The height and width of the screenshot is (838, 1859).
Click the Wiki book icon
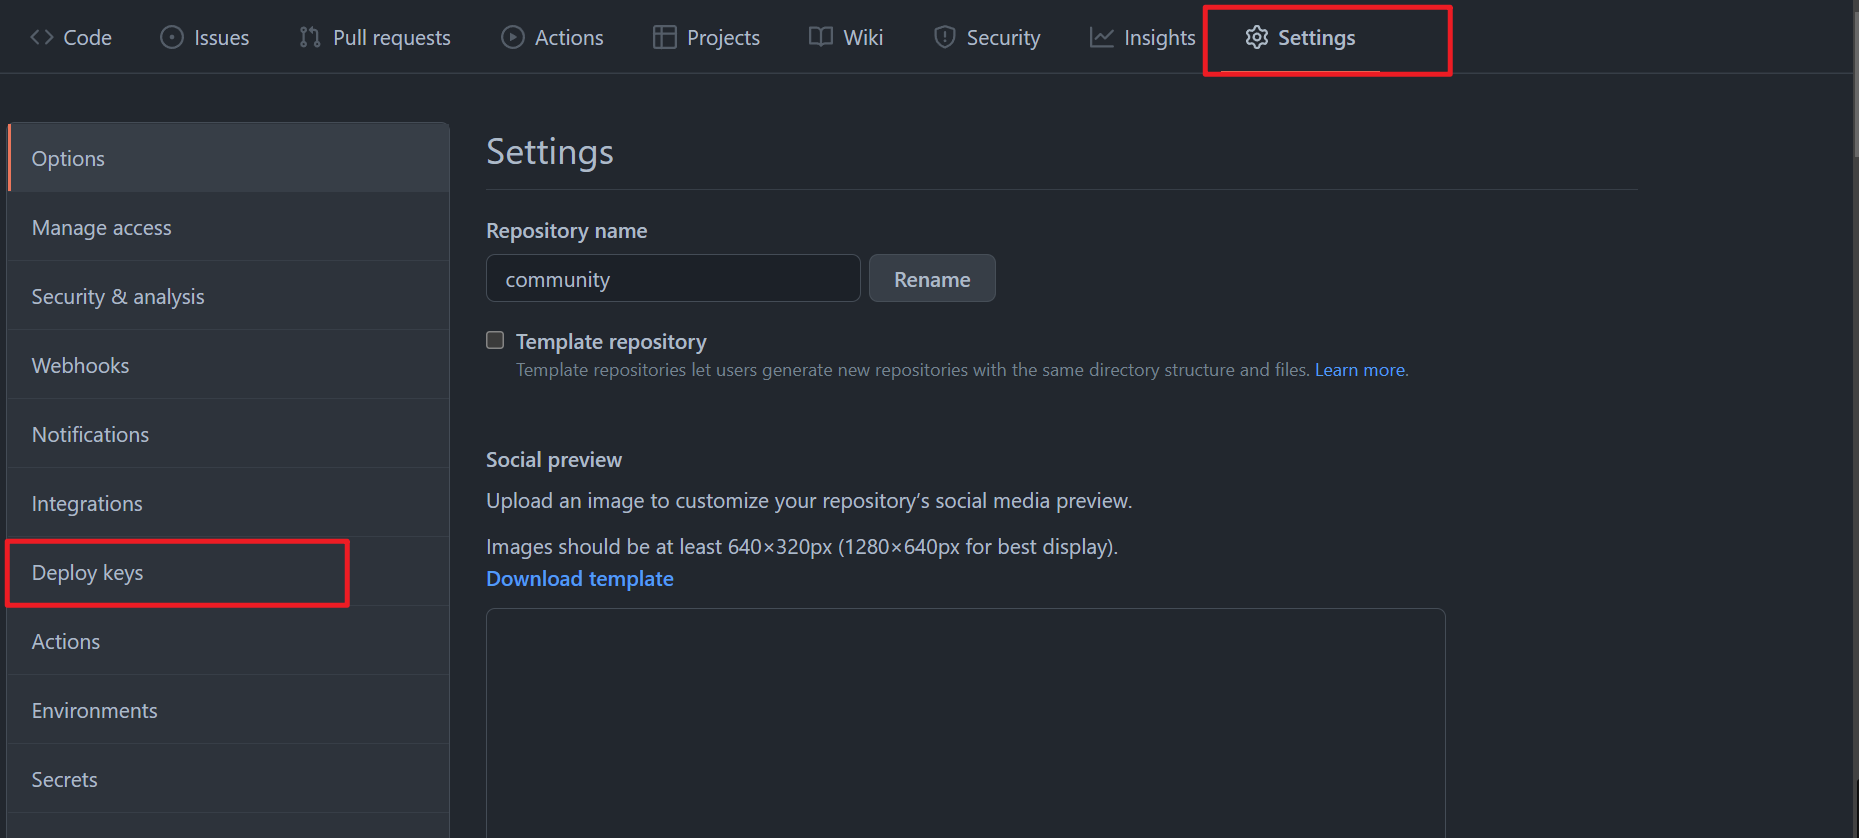tap(821, 37)
